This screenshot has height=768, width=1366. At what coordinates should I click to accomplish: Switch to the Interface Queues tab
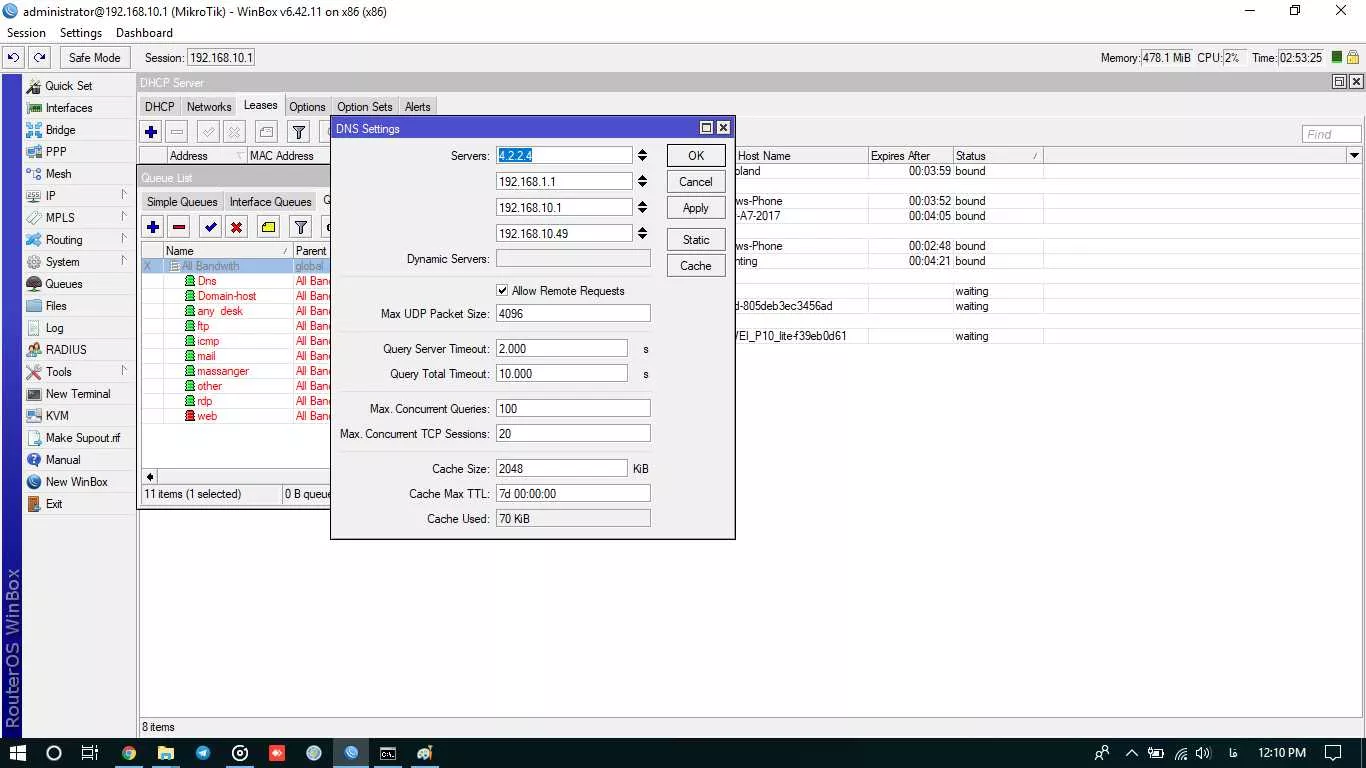click(x=270, y=202)
